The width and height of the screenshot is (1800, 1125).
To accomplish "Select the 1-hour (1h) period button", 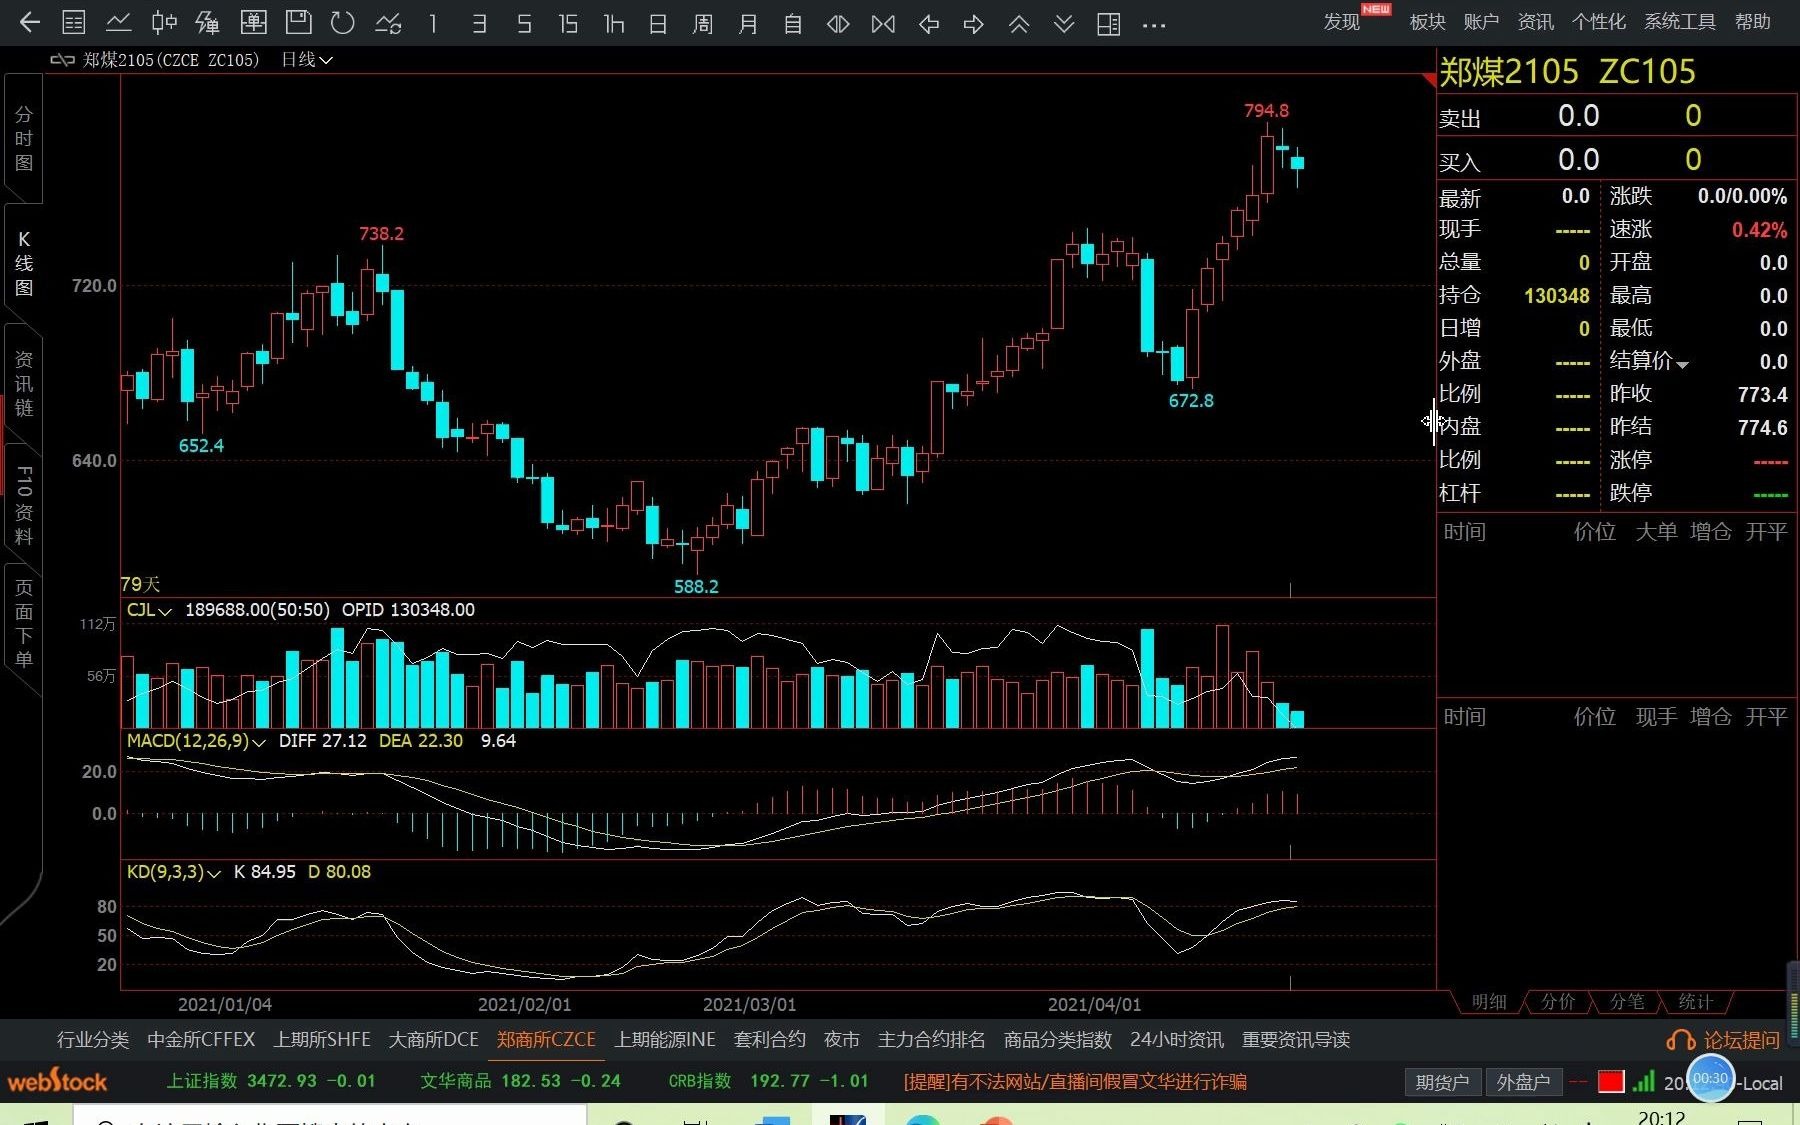I will pos(614,23).
